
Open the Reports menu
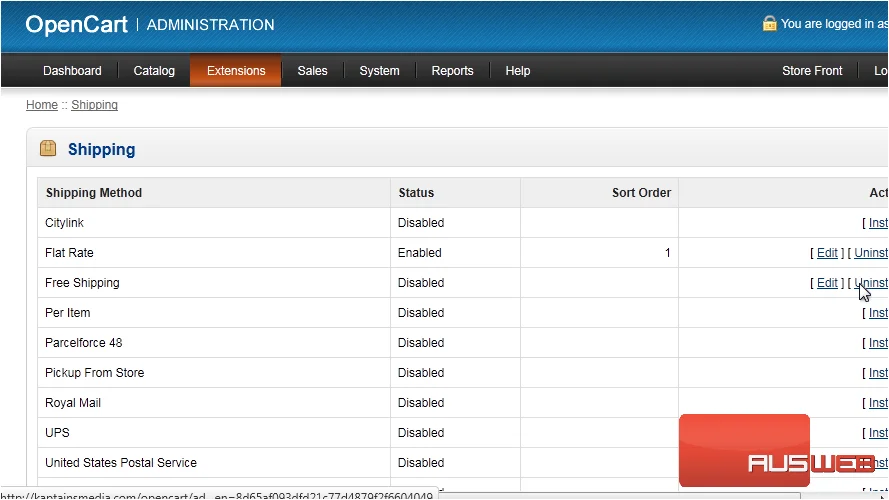pos(452,71)
